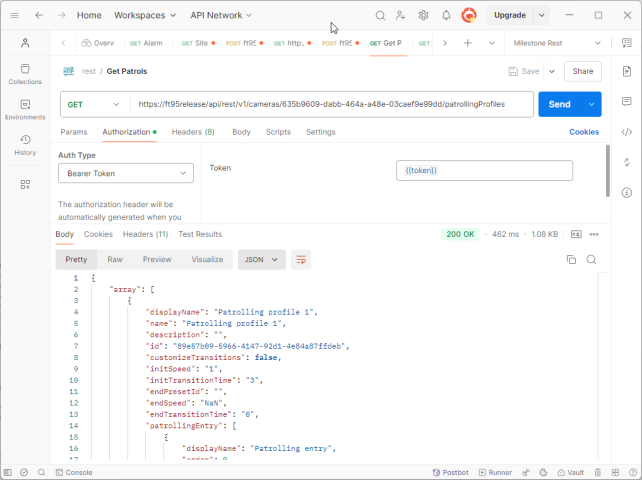Open Settings gear in top bar
This screenshot has width=642, height=480.
(x=424, y=16)
